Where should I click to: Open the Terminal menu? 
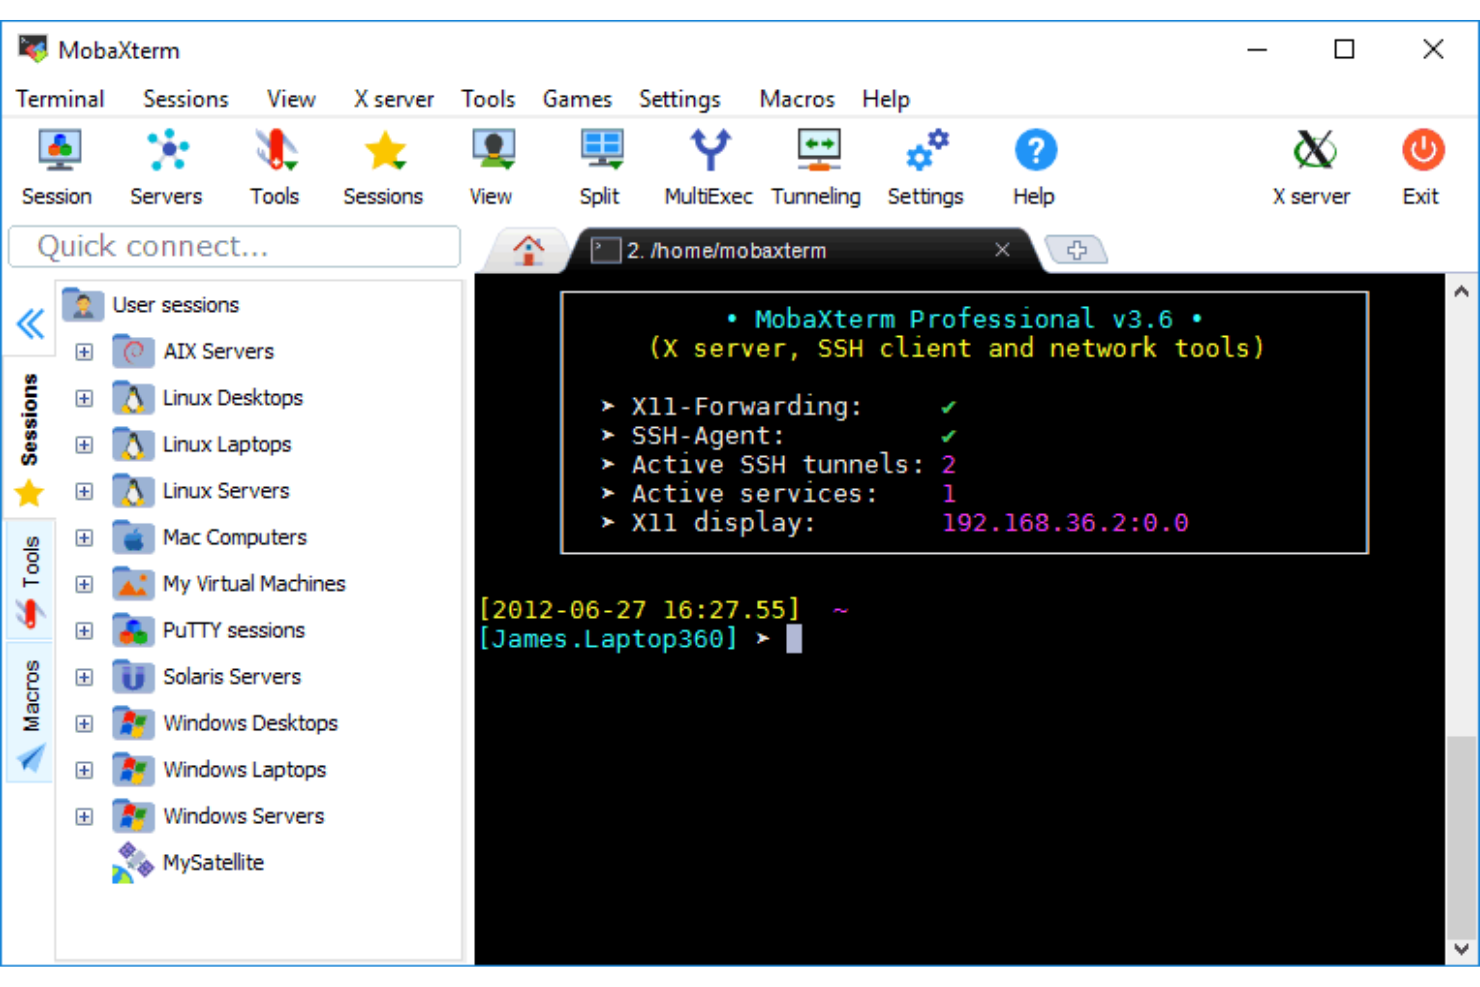59,99
